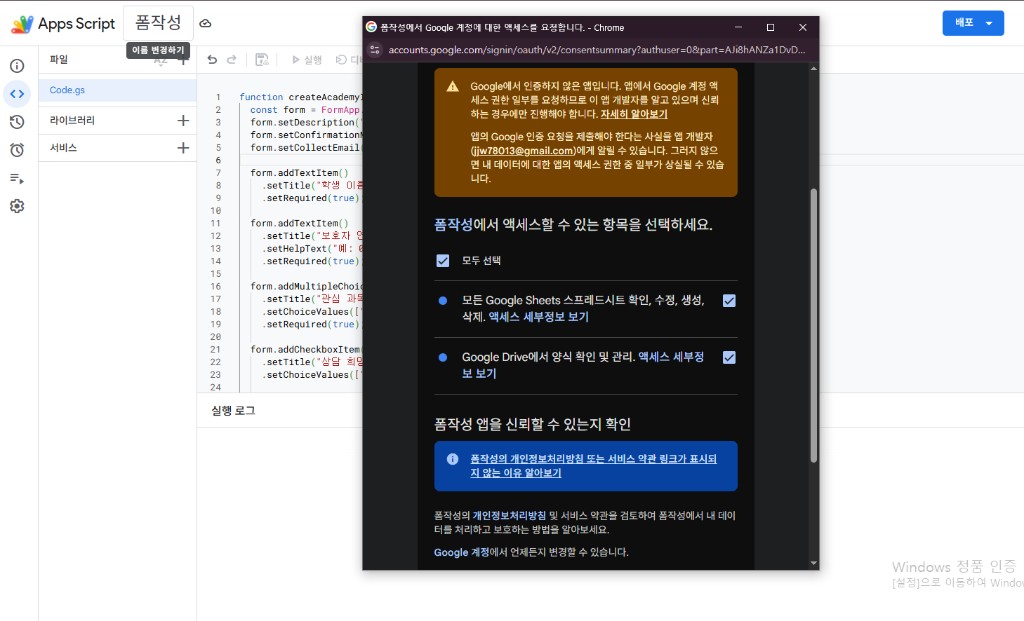Image resolution: width=1024 pixels, height=621 pixels.
Task: Toggle the Google Drive forms access checkbox
Action: pyautogui.click(x=729, y=357)
